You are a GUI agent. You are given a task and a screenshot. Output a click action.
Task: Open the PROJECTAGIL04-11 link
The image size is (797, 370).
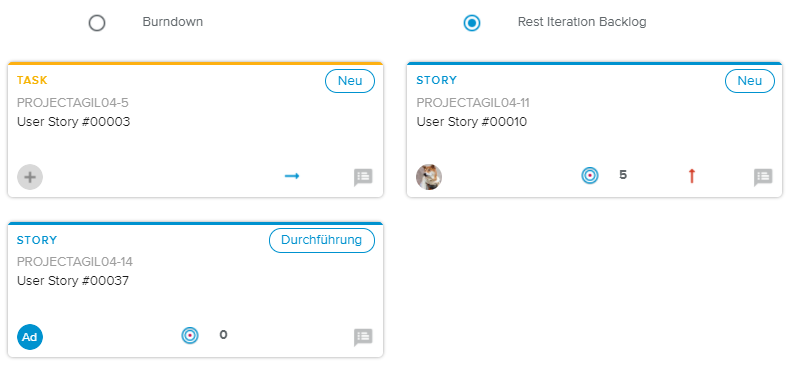[473, 103]
